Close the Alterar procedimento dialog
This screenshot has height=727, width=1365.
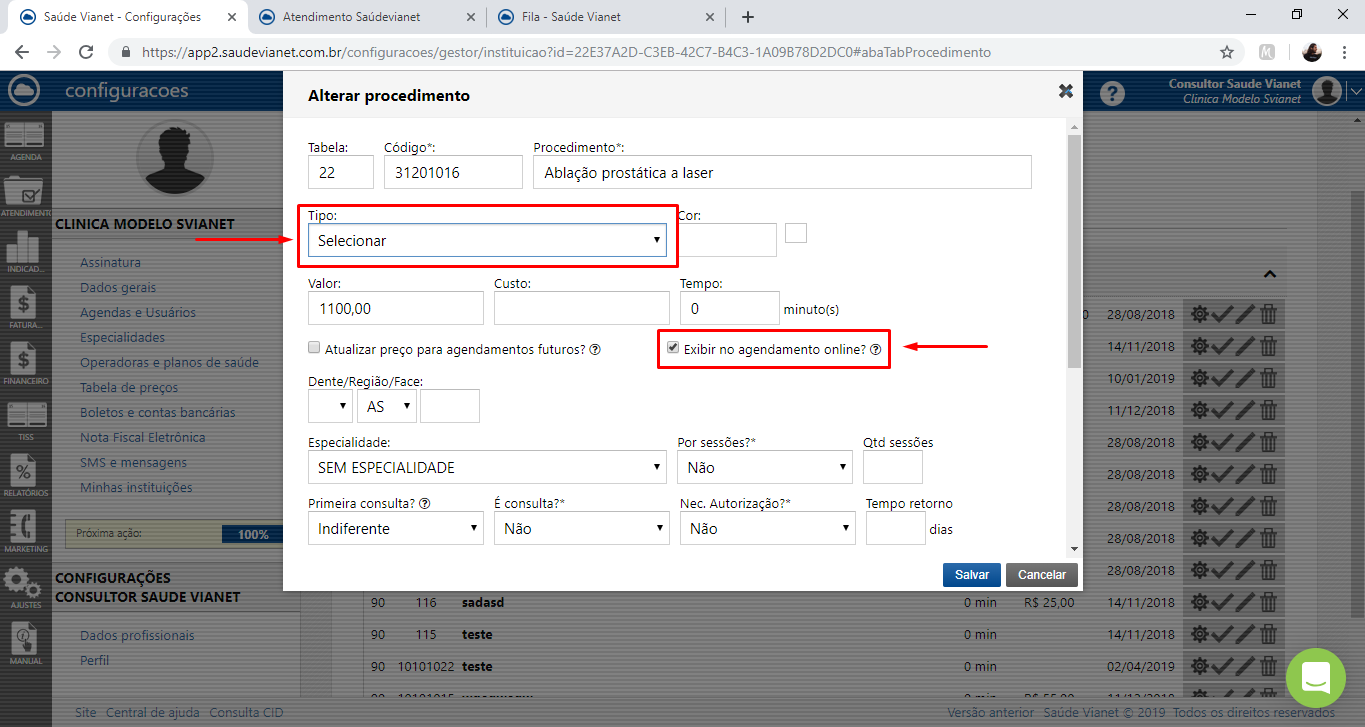tap(1066, 91)
